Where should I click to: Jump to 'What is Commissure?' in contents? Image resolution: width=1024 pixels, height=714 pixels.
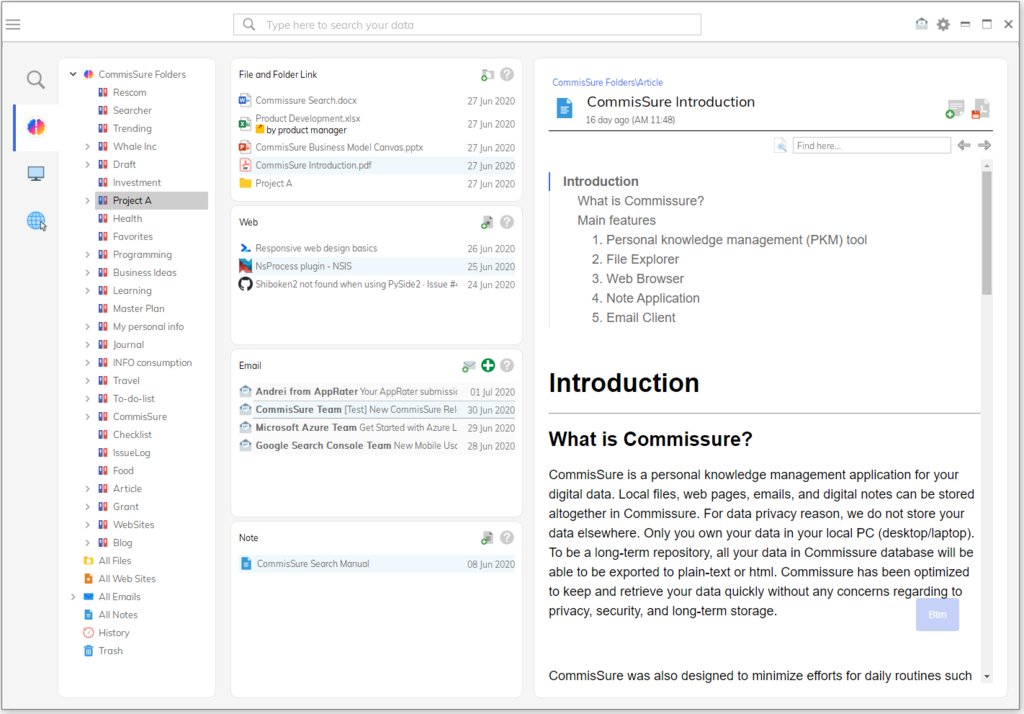pos(641,201)
